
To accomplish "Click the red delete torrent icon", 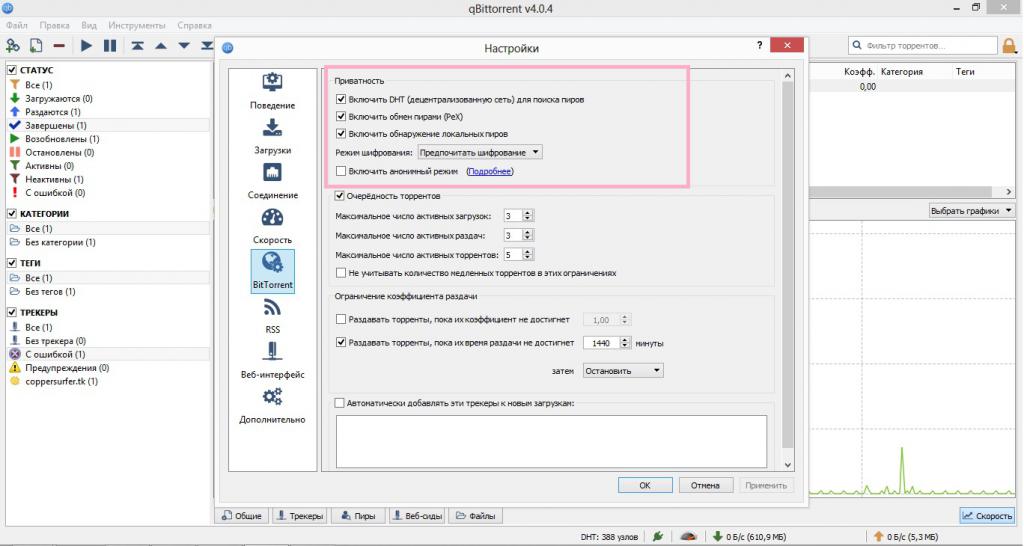I will [59, 46].
